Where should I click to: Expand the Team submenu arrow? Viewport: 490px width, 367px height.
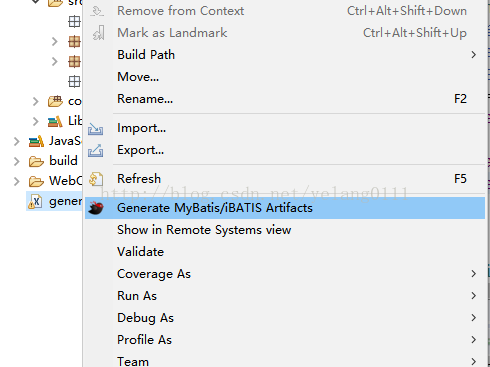pyautogui.click(x=474, y=361)
